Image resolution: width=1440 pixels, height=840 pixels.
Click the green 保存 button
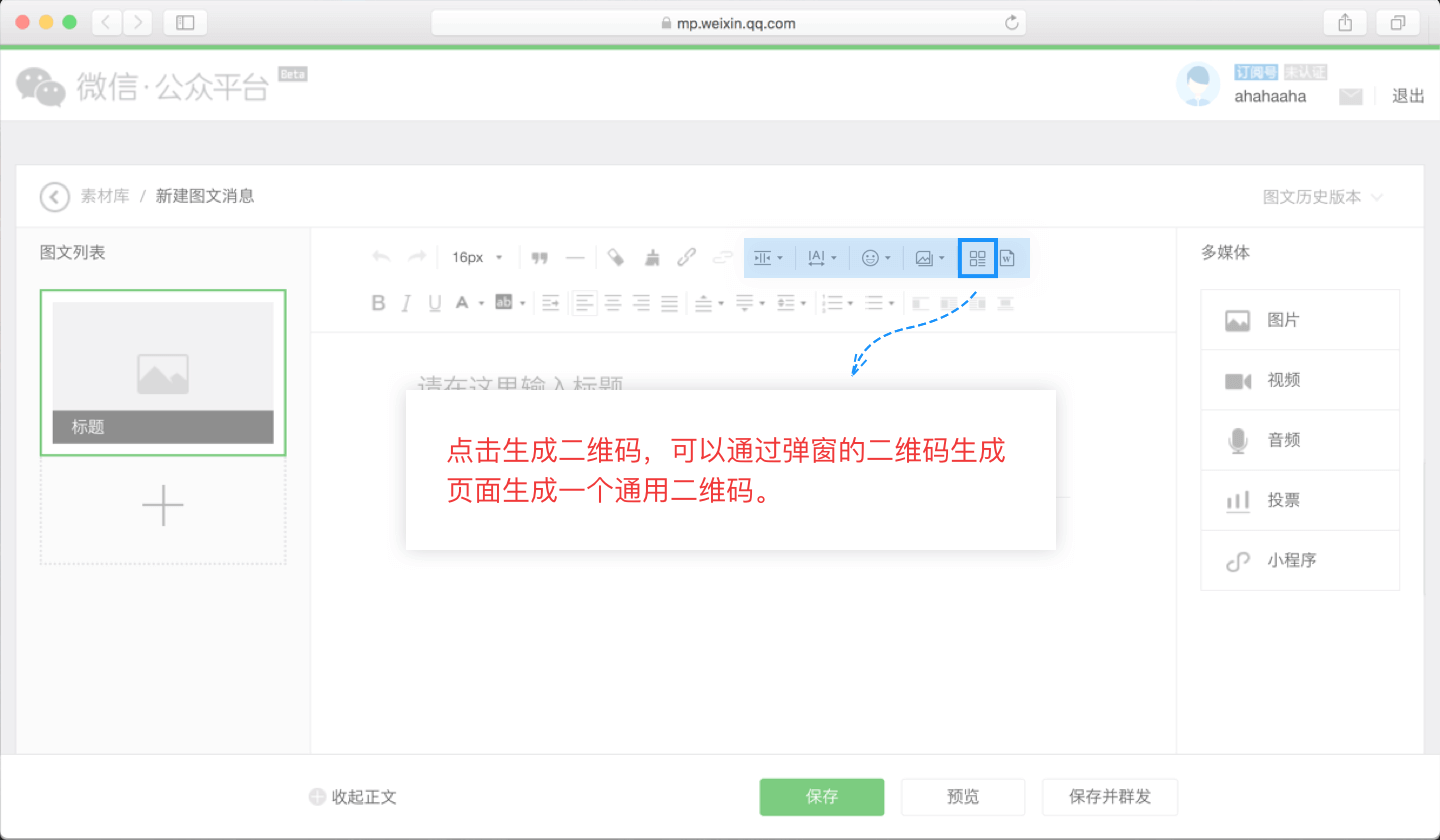point(822,797)
